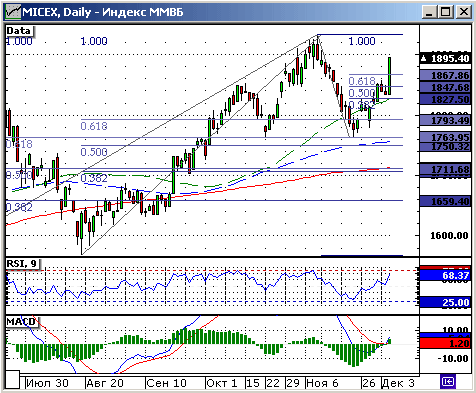Click the Ноя 6 date label

(322, 383)
